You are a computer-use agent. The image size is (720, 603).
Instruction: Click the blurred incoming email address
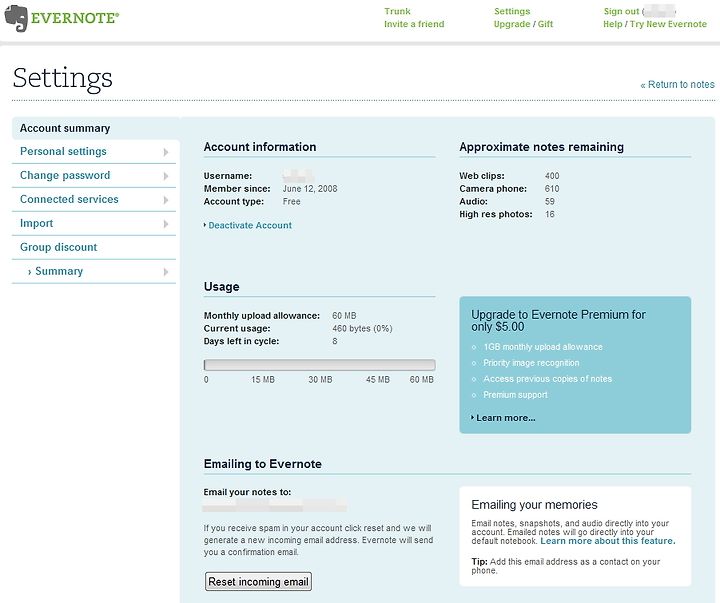coord(275,505)
